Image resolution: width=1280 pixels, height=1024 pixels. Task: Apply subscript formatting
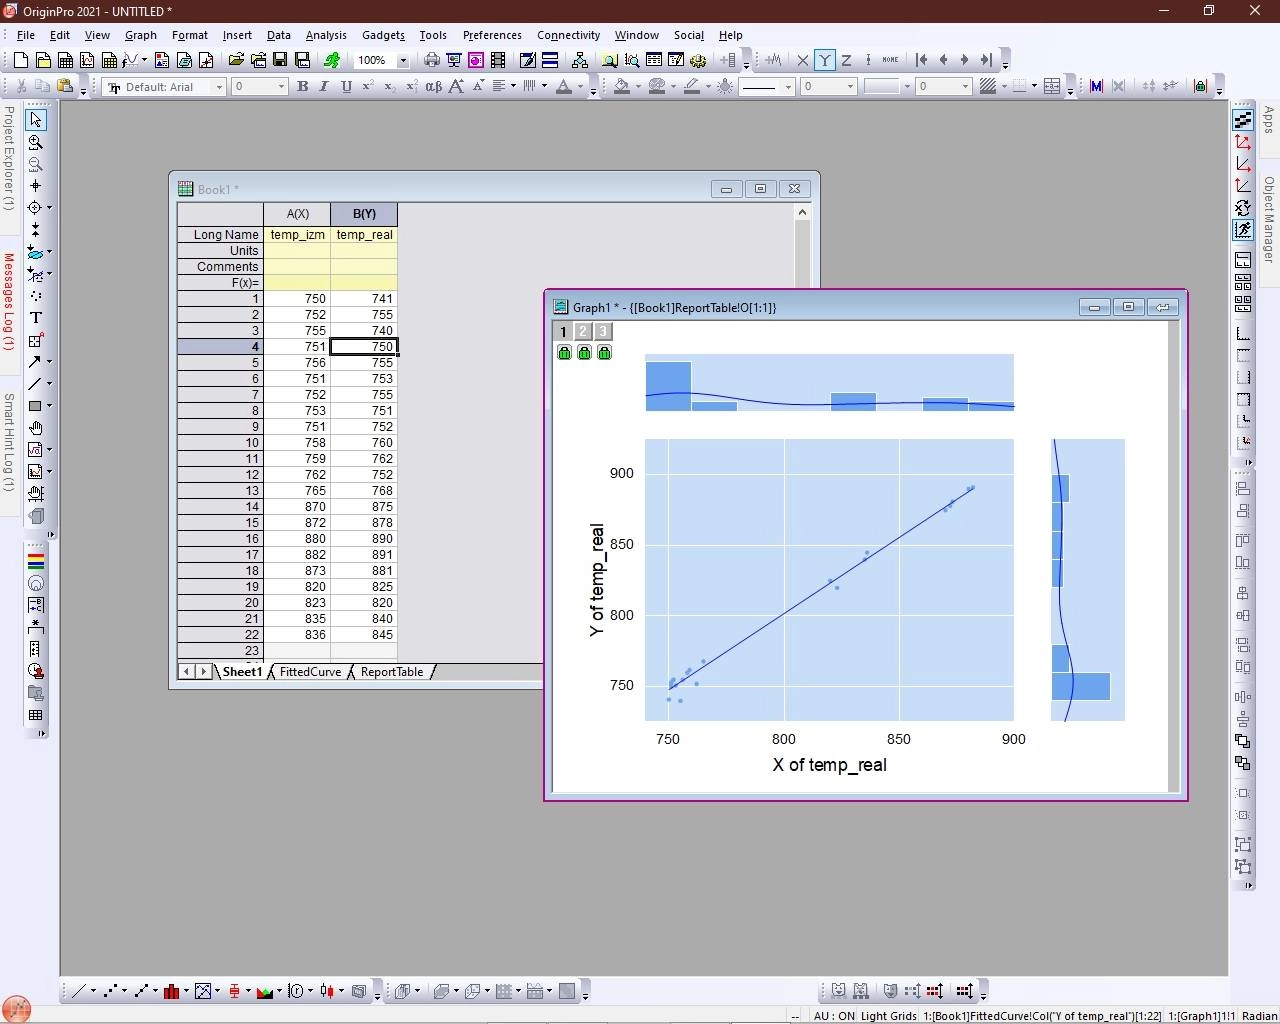[390, 87]
